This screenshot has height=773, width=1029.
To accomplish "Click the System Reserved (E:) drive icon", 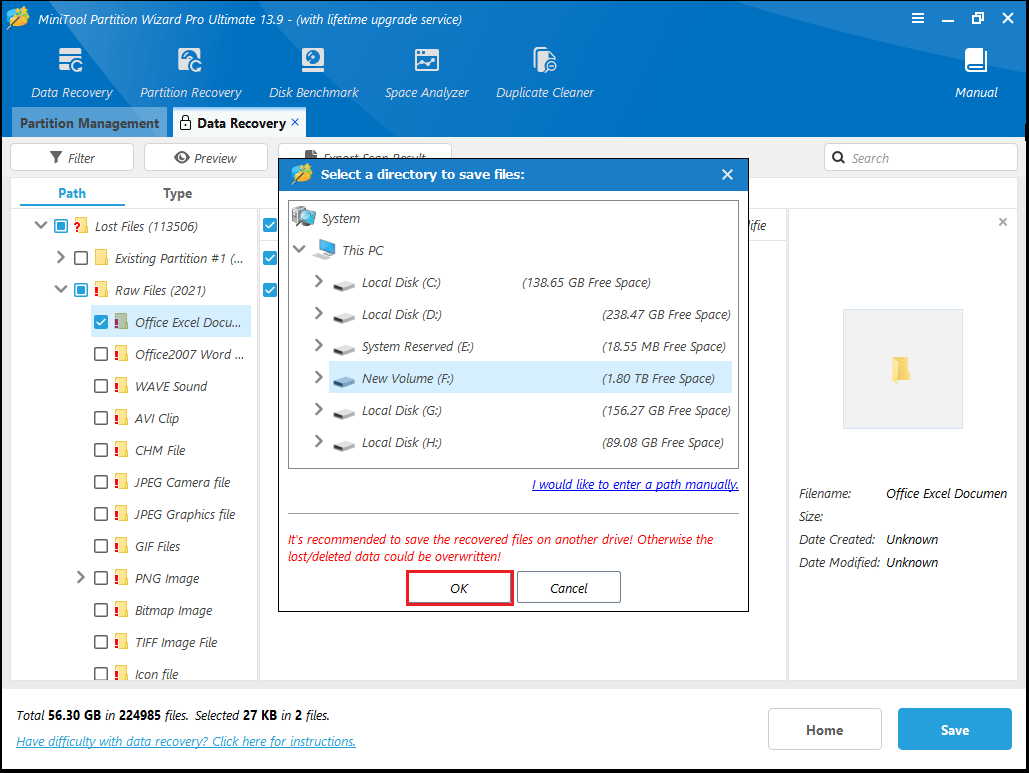I will [343, 348].
